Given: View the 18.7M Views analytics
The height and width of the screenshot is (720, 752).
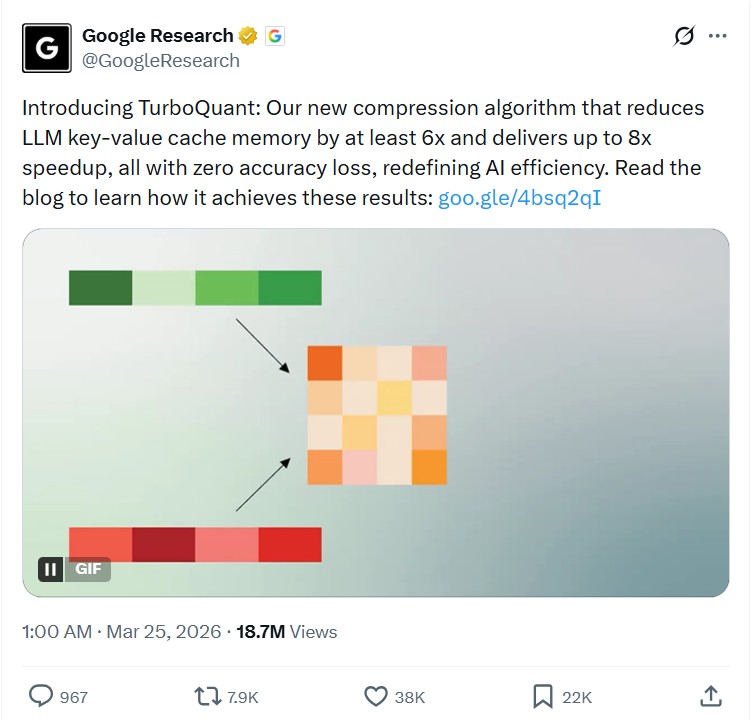Looking at the screenshot, I should pos(286,632).
